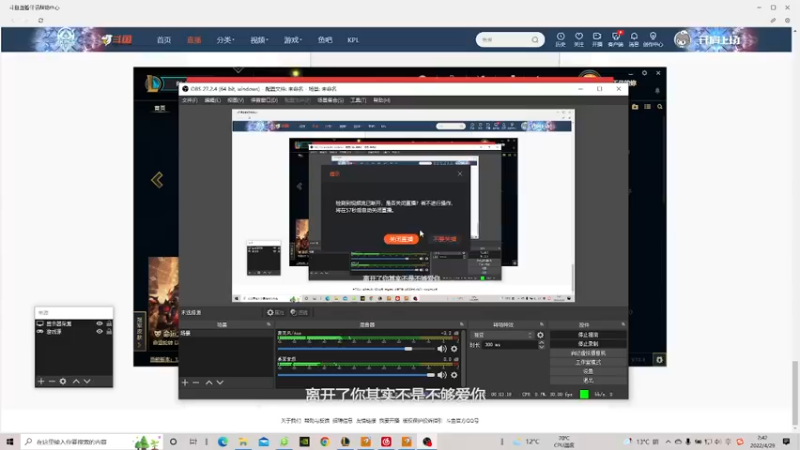The image size is (800, 450).
Task: Click the user avatar in Douyu header
Action: pos(682,39)
